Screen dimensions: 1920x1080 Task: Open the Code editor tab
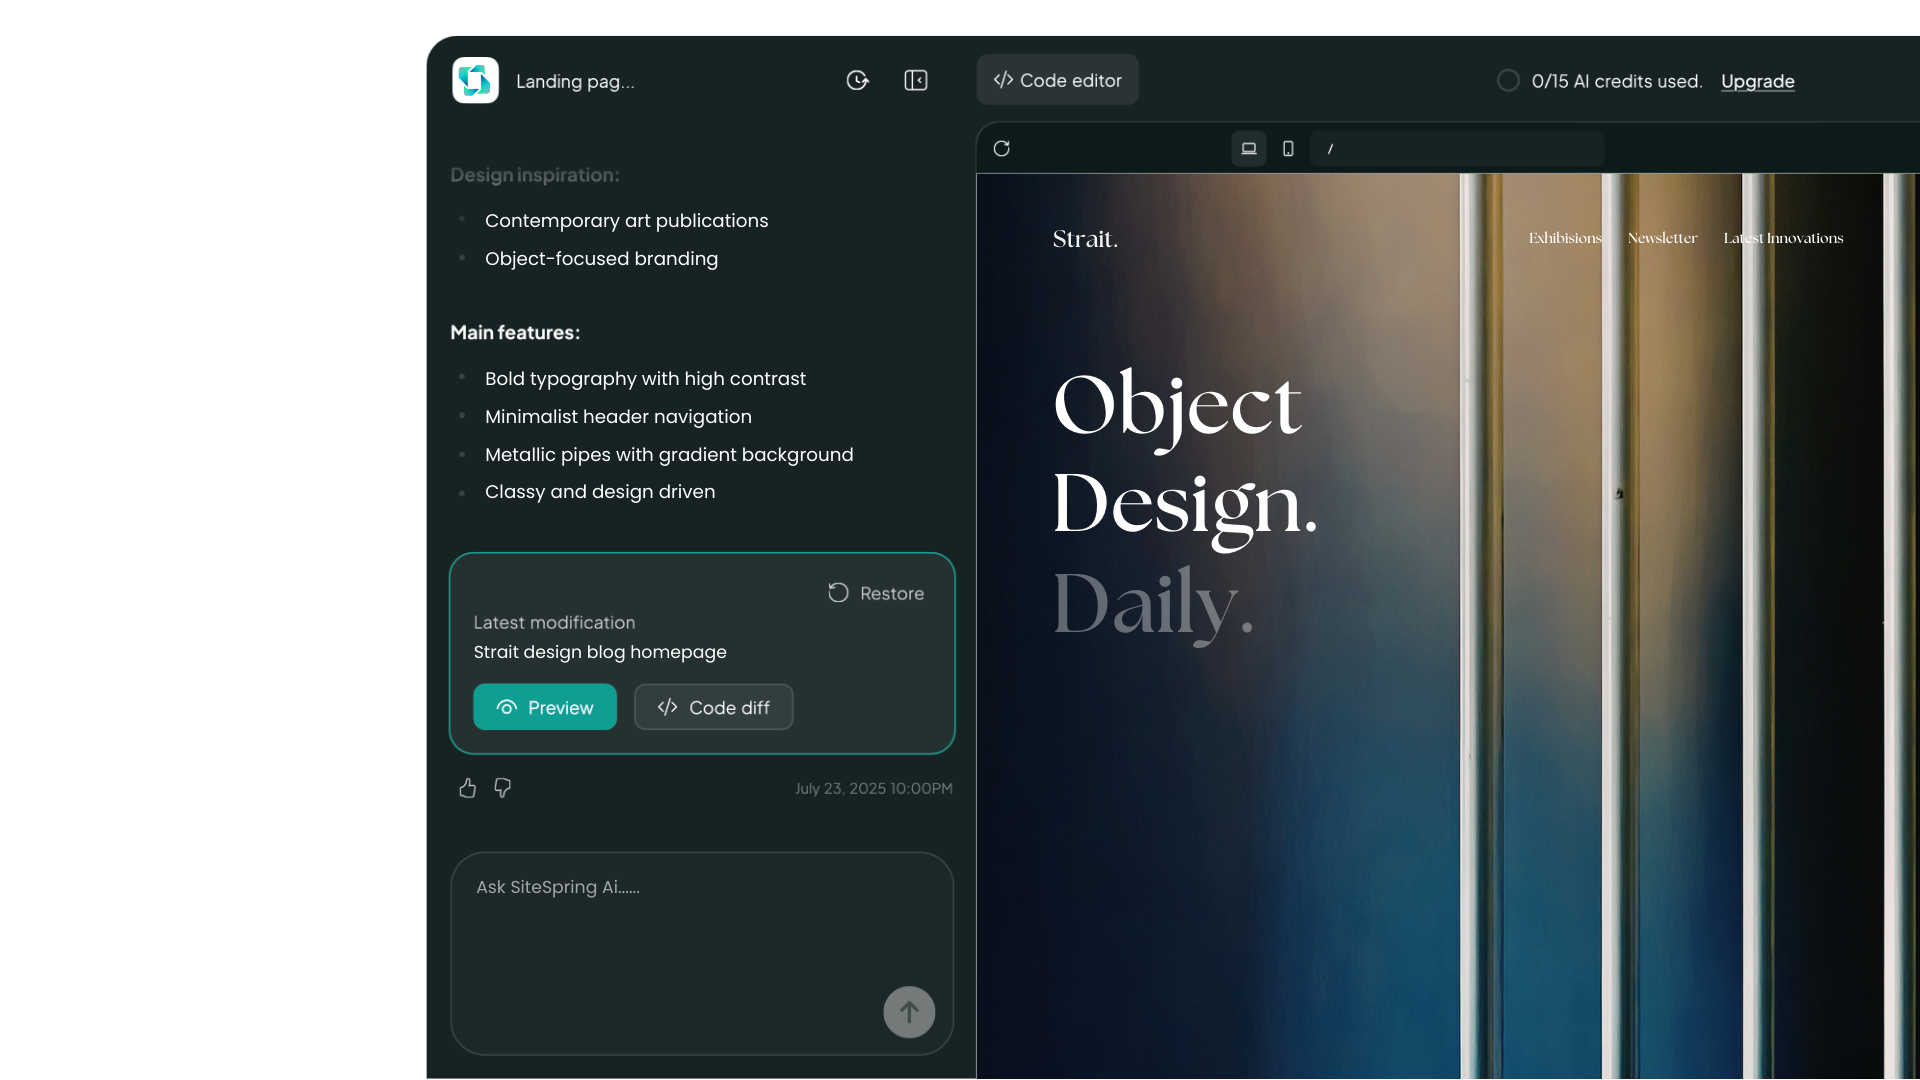(1057, 80)
